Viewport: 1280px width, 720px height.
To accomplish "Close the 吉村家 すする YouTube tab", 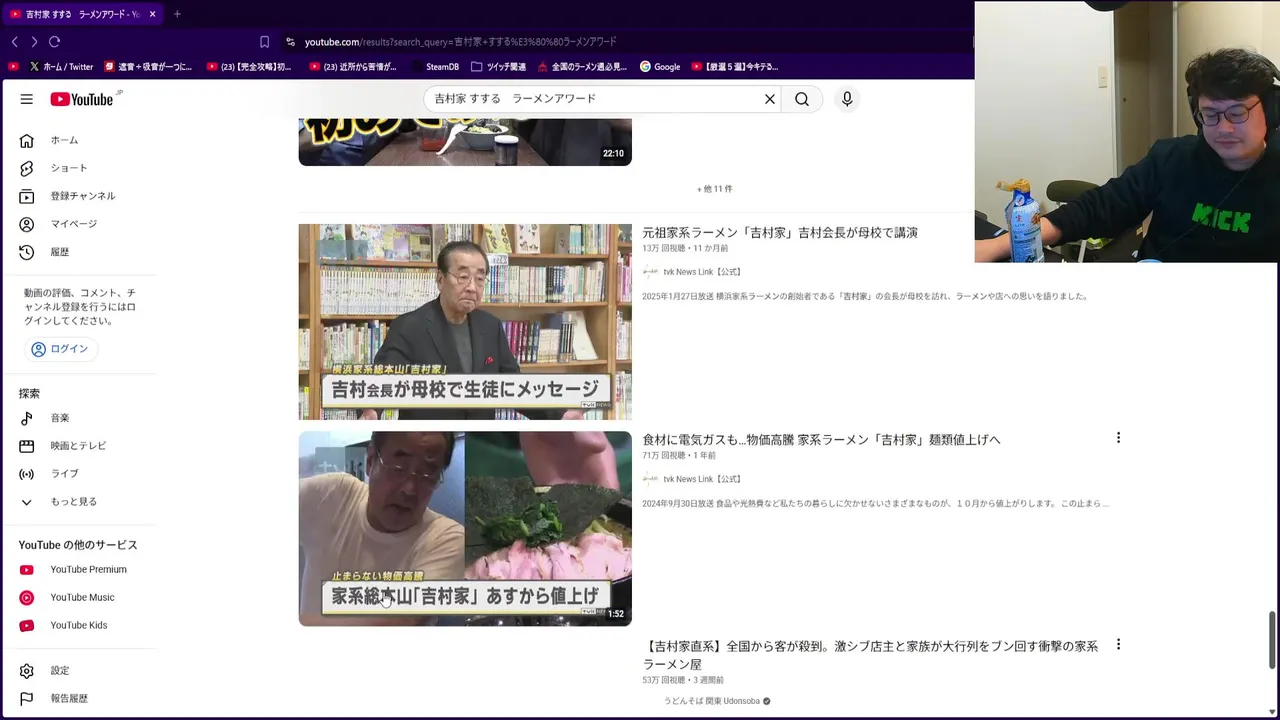I will (x=153, y=14).
